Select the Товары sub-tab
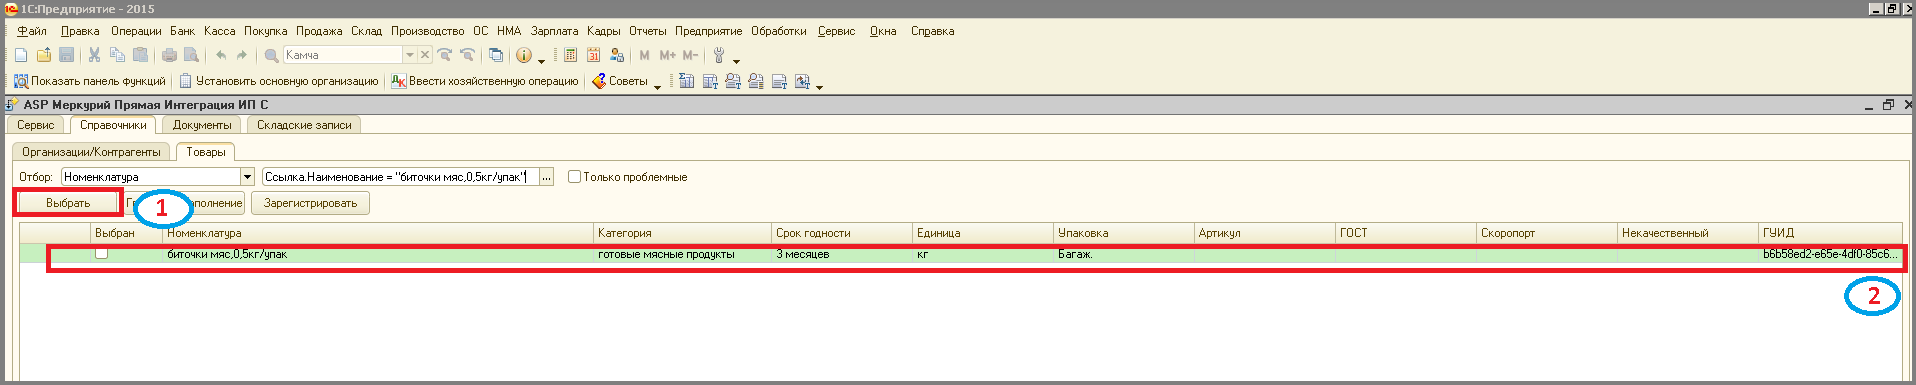The image size is (1916, 385). tap(206, 152)
